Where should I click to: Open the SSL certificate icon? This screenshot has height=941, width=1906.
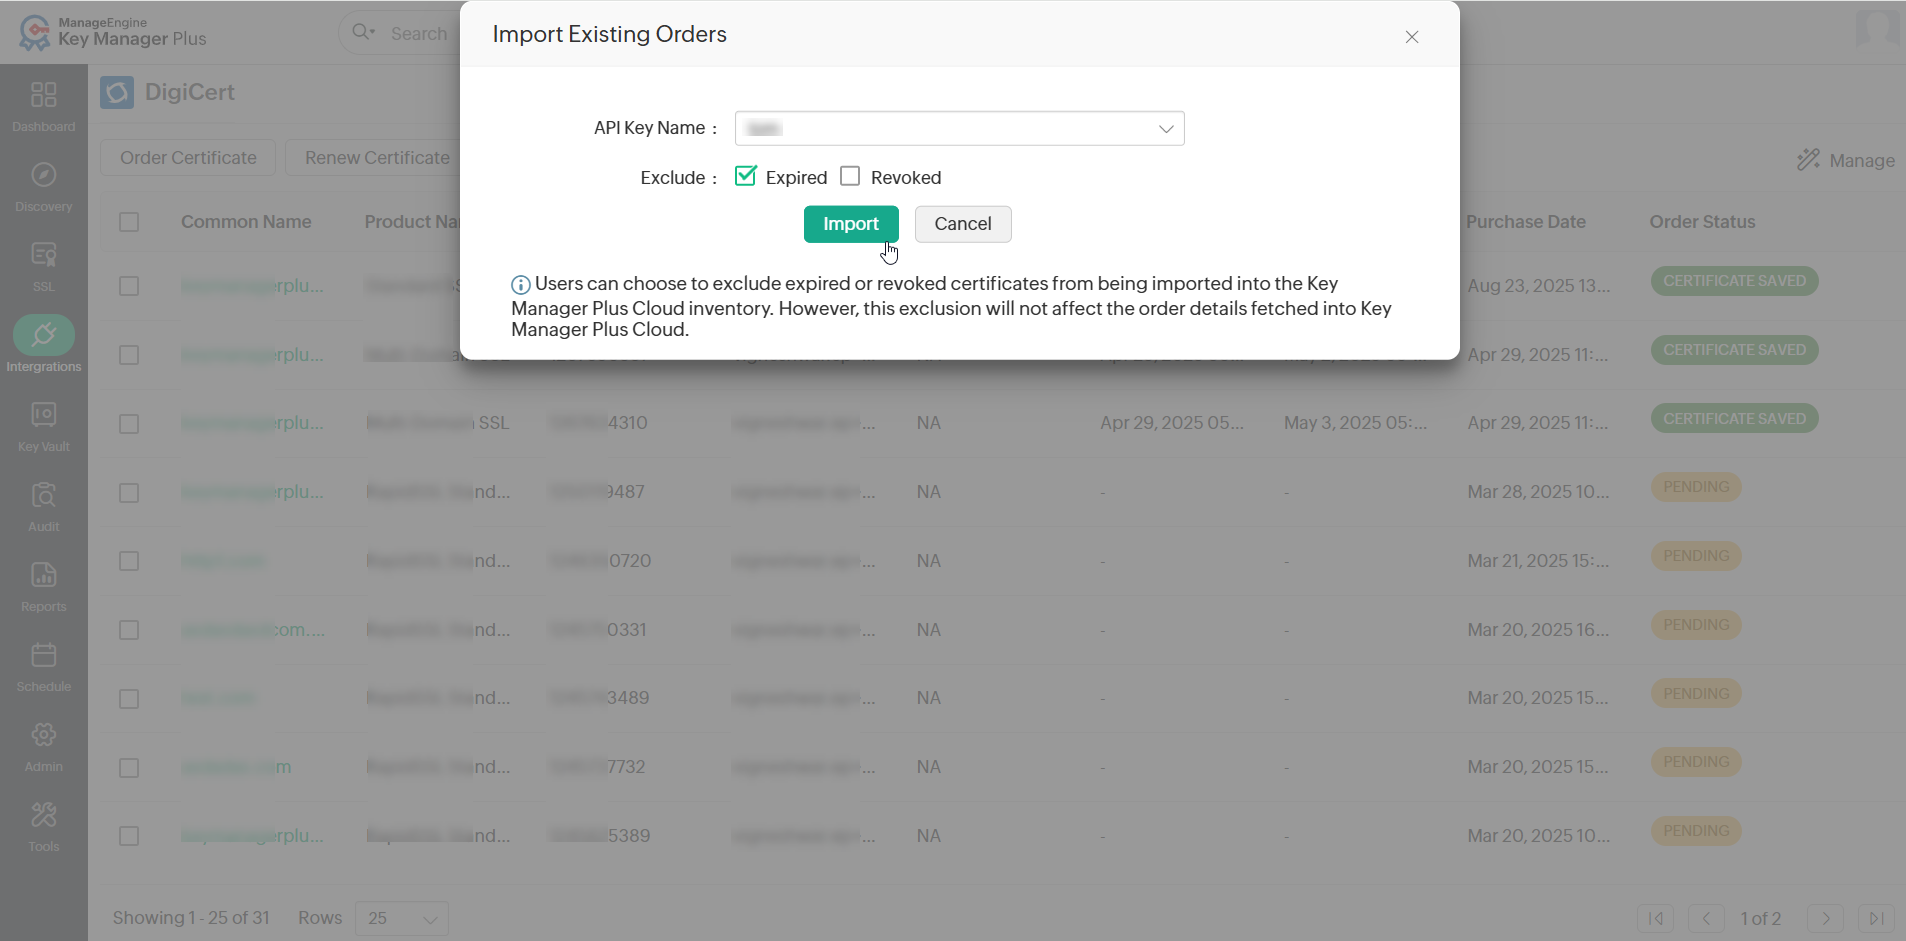click(44, 255)
